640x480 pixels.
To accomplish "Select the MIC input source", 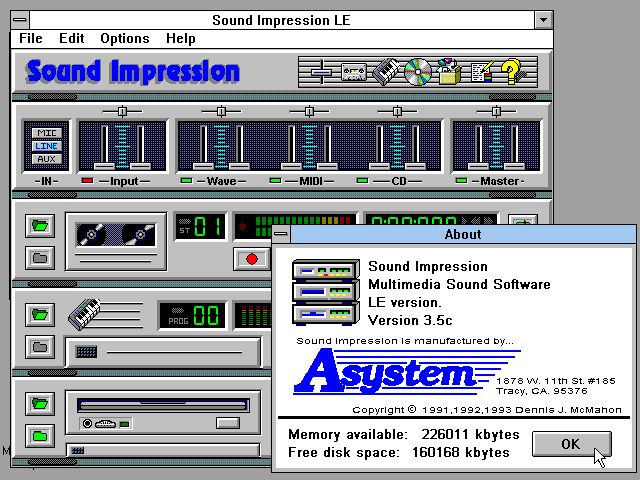I will (x=47, y=133).
